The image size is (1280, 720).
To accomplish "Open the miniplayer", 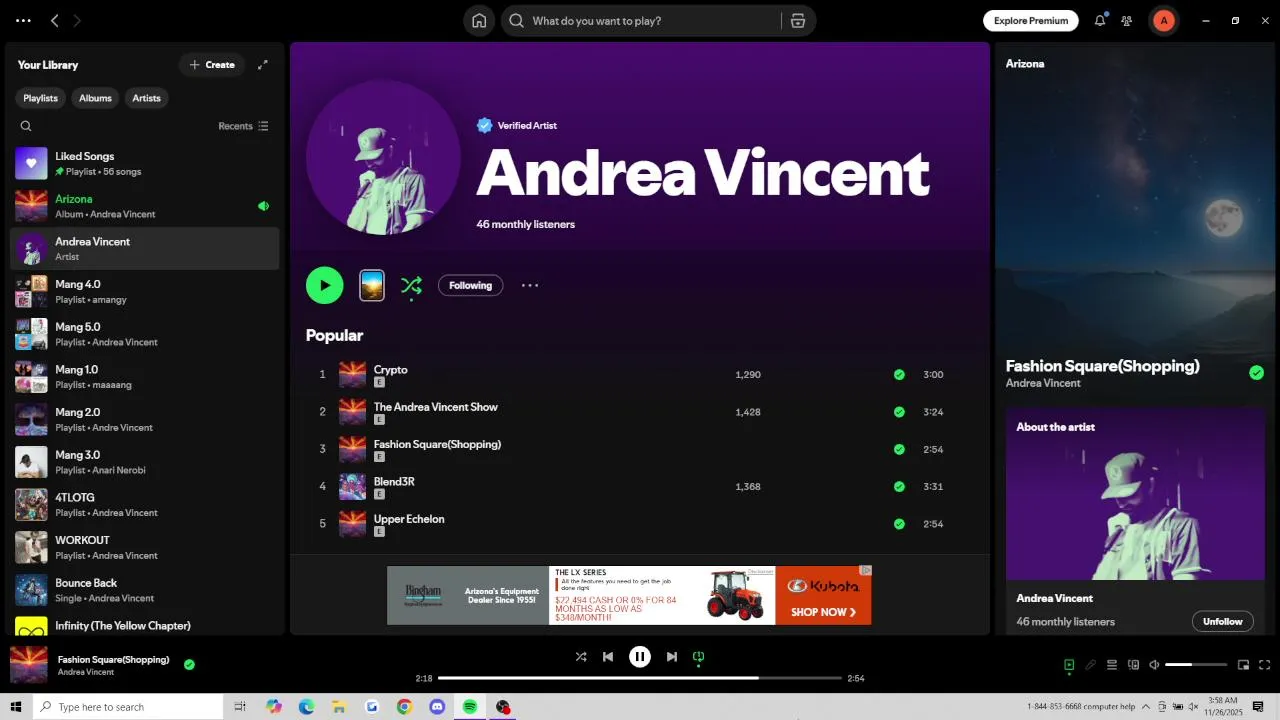I will [x=1244, y=665].
